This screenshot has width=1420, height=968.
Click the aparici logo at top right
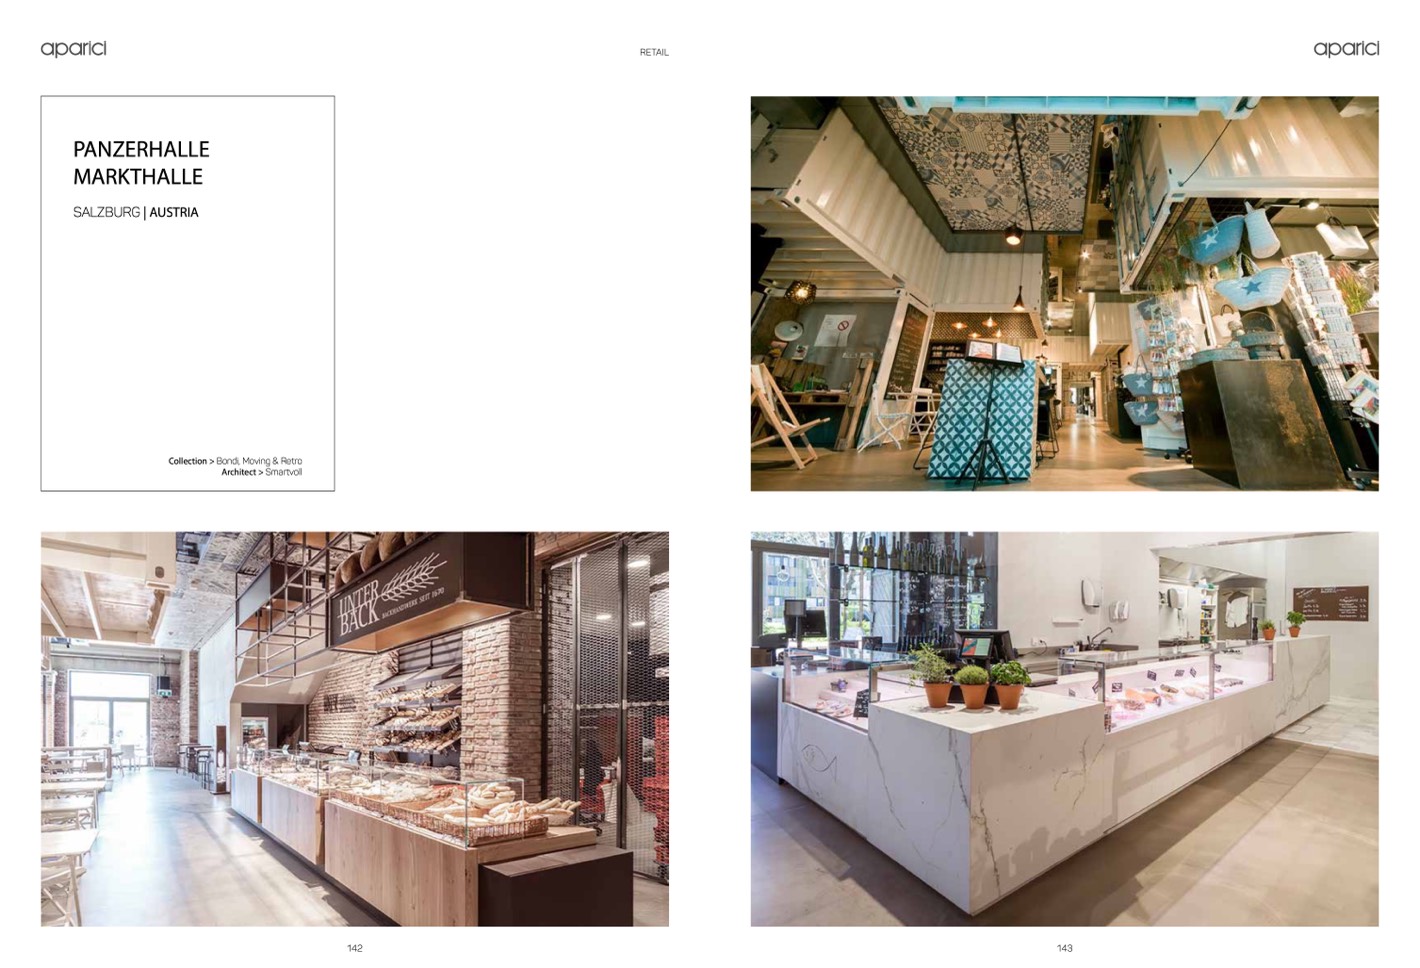(1345, 49)
